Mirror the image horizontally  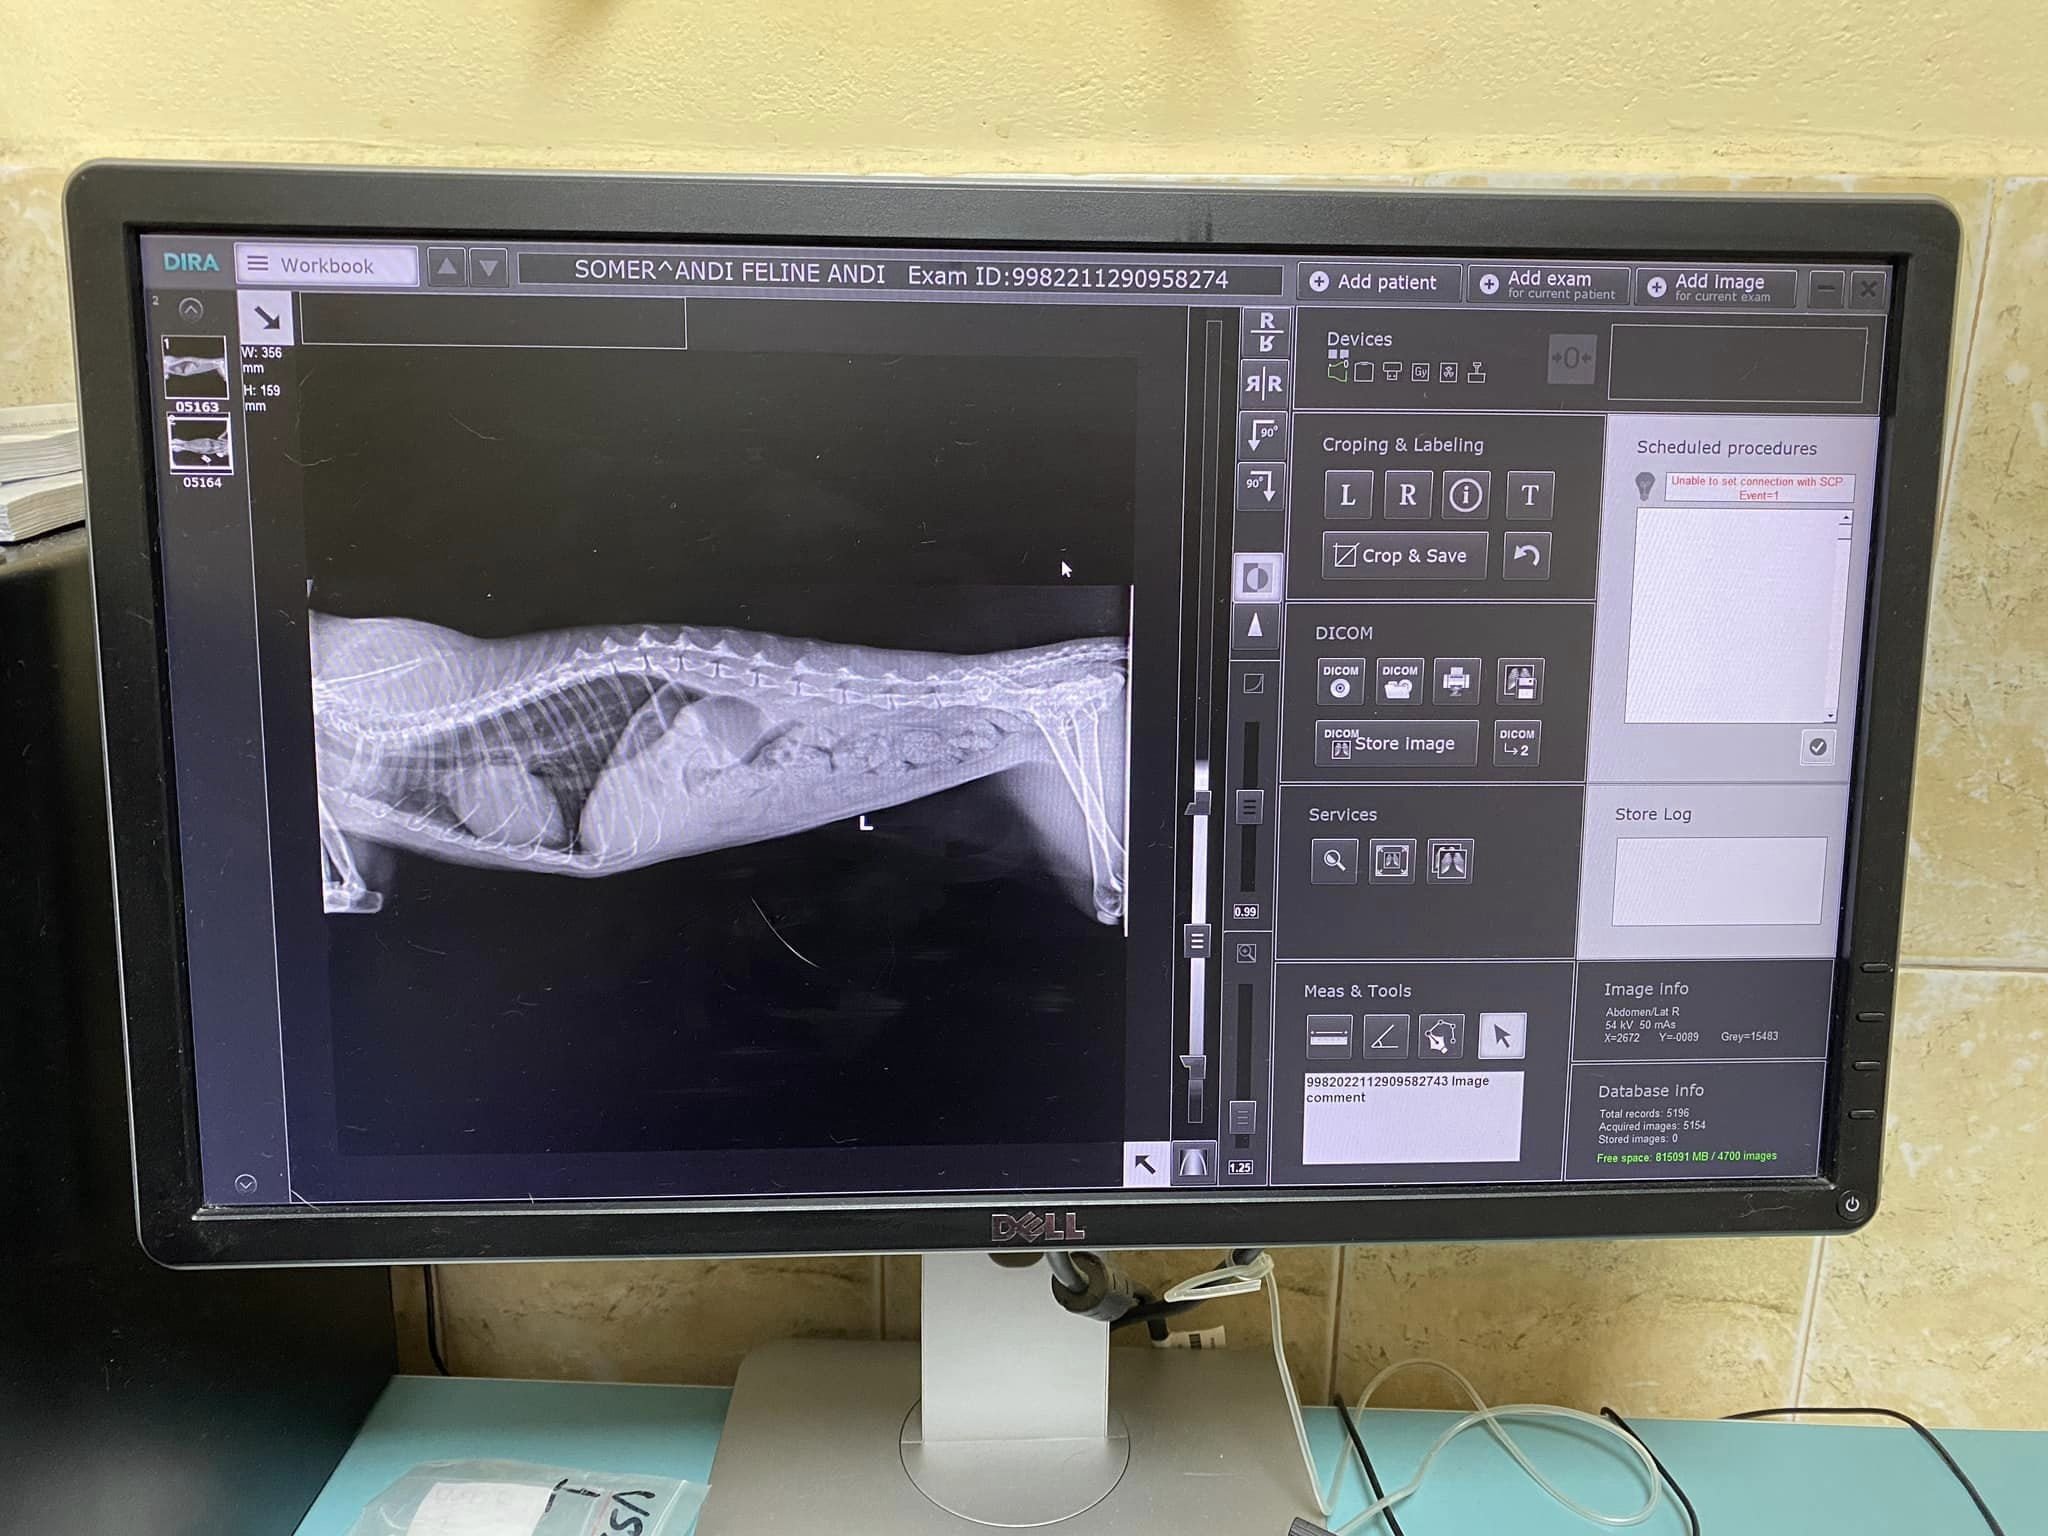pos(1264,384)
